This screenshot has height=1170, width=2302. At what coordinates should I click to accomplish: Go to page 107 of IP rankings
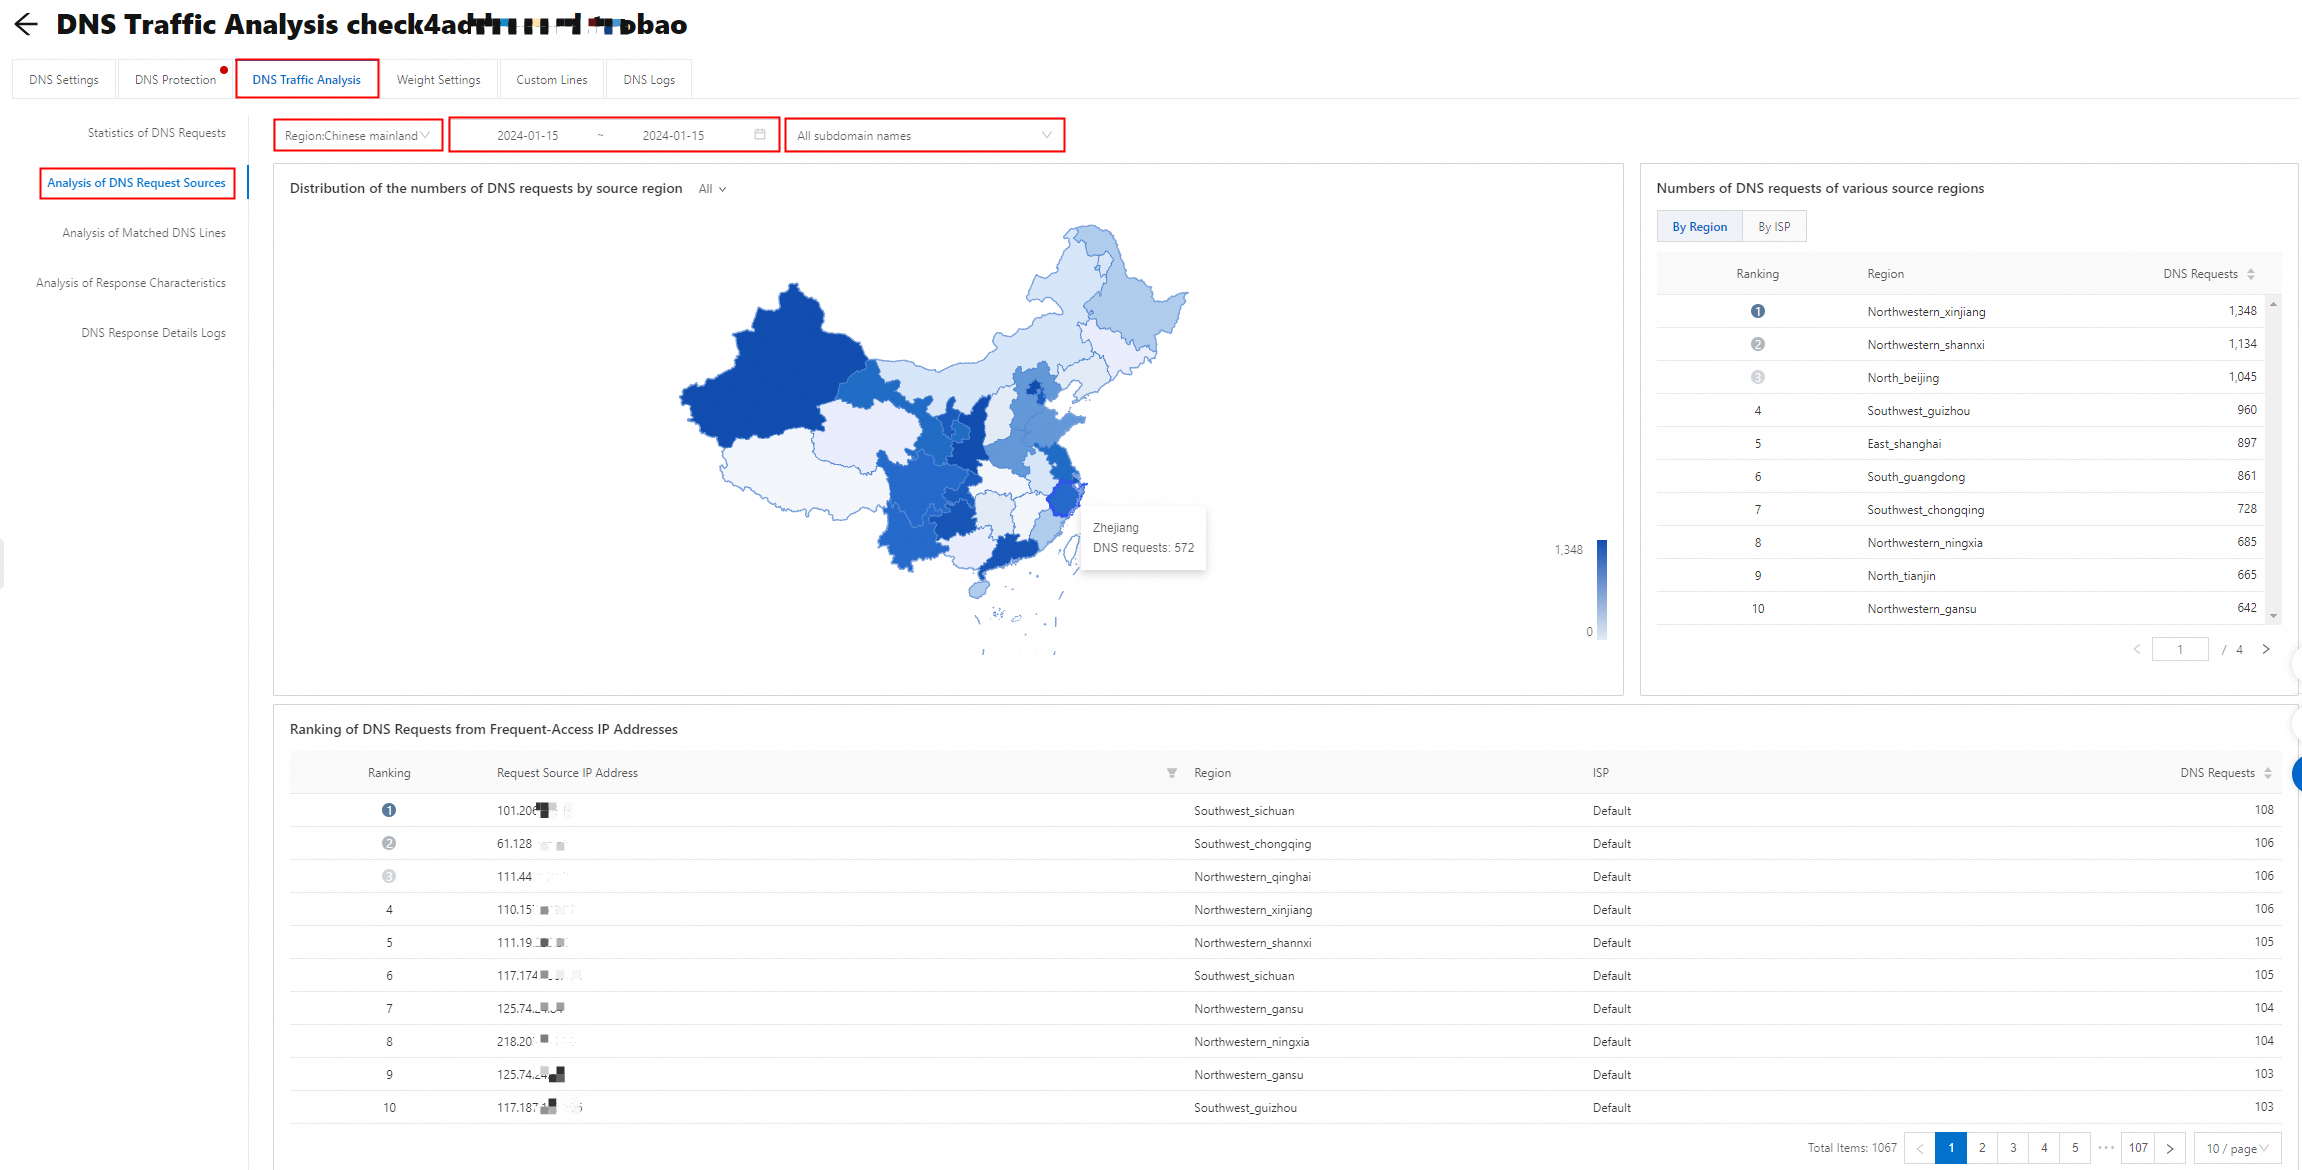pos(2138,1148)
